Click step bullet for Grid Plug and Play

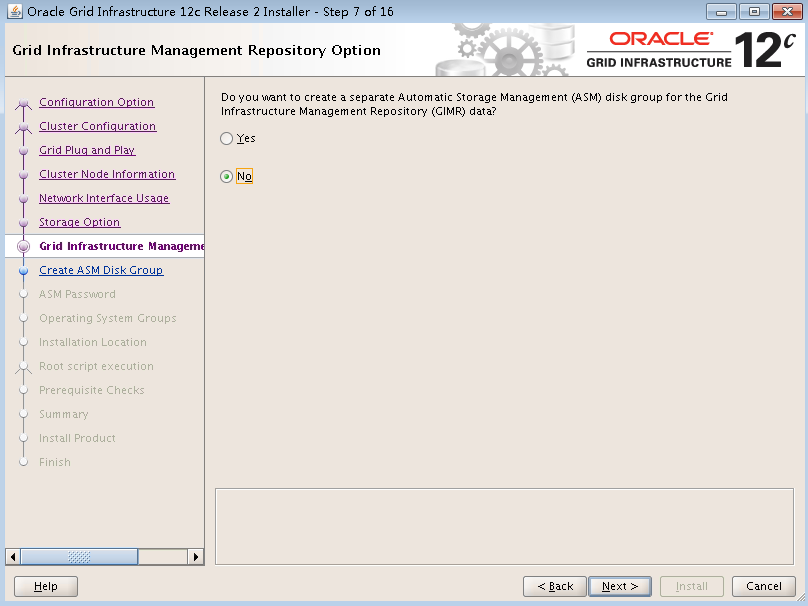click(x=23, y=150)
